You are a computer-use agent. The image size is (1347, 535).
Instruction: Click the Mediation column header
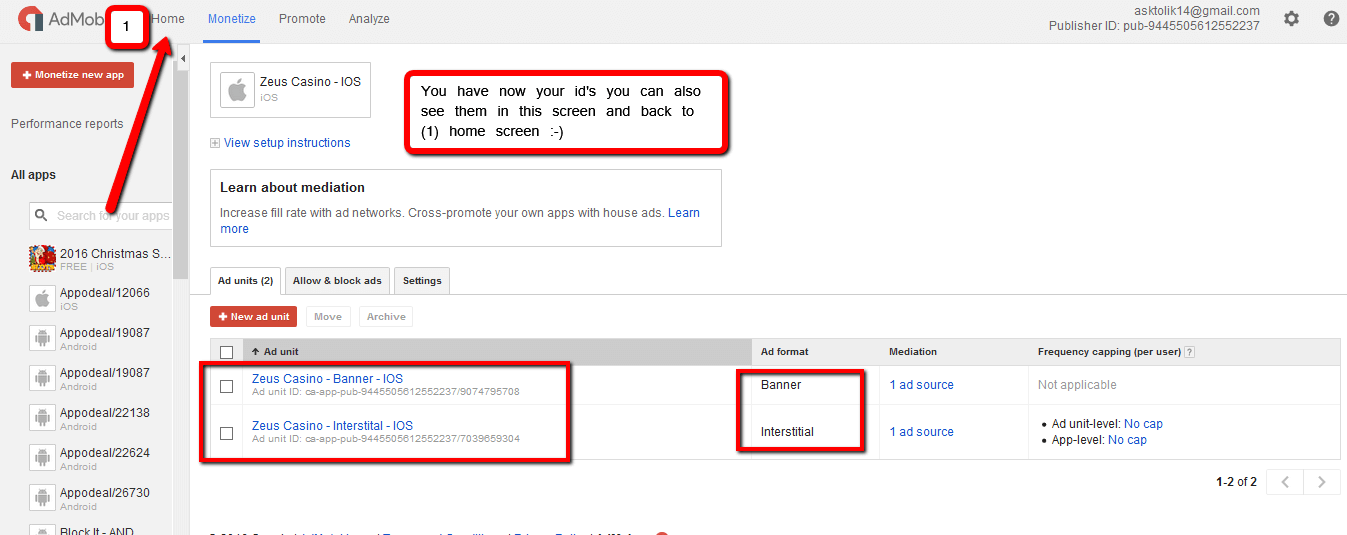coord(913,352)
